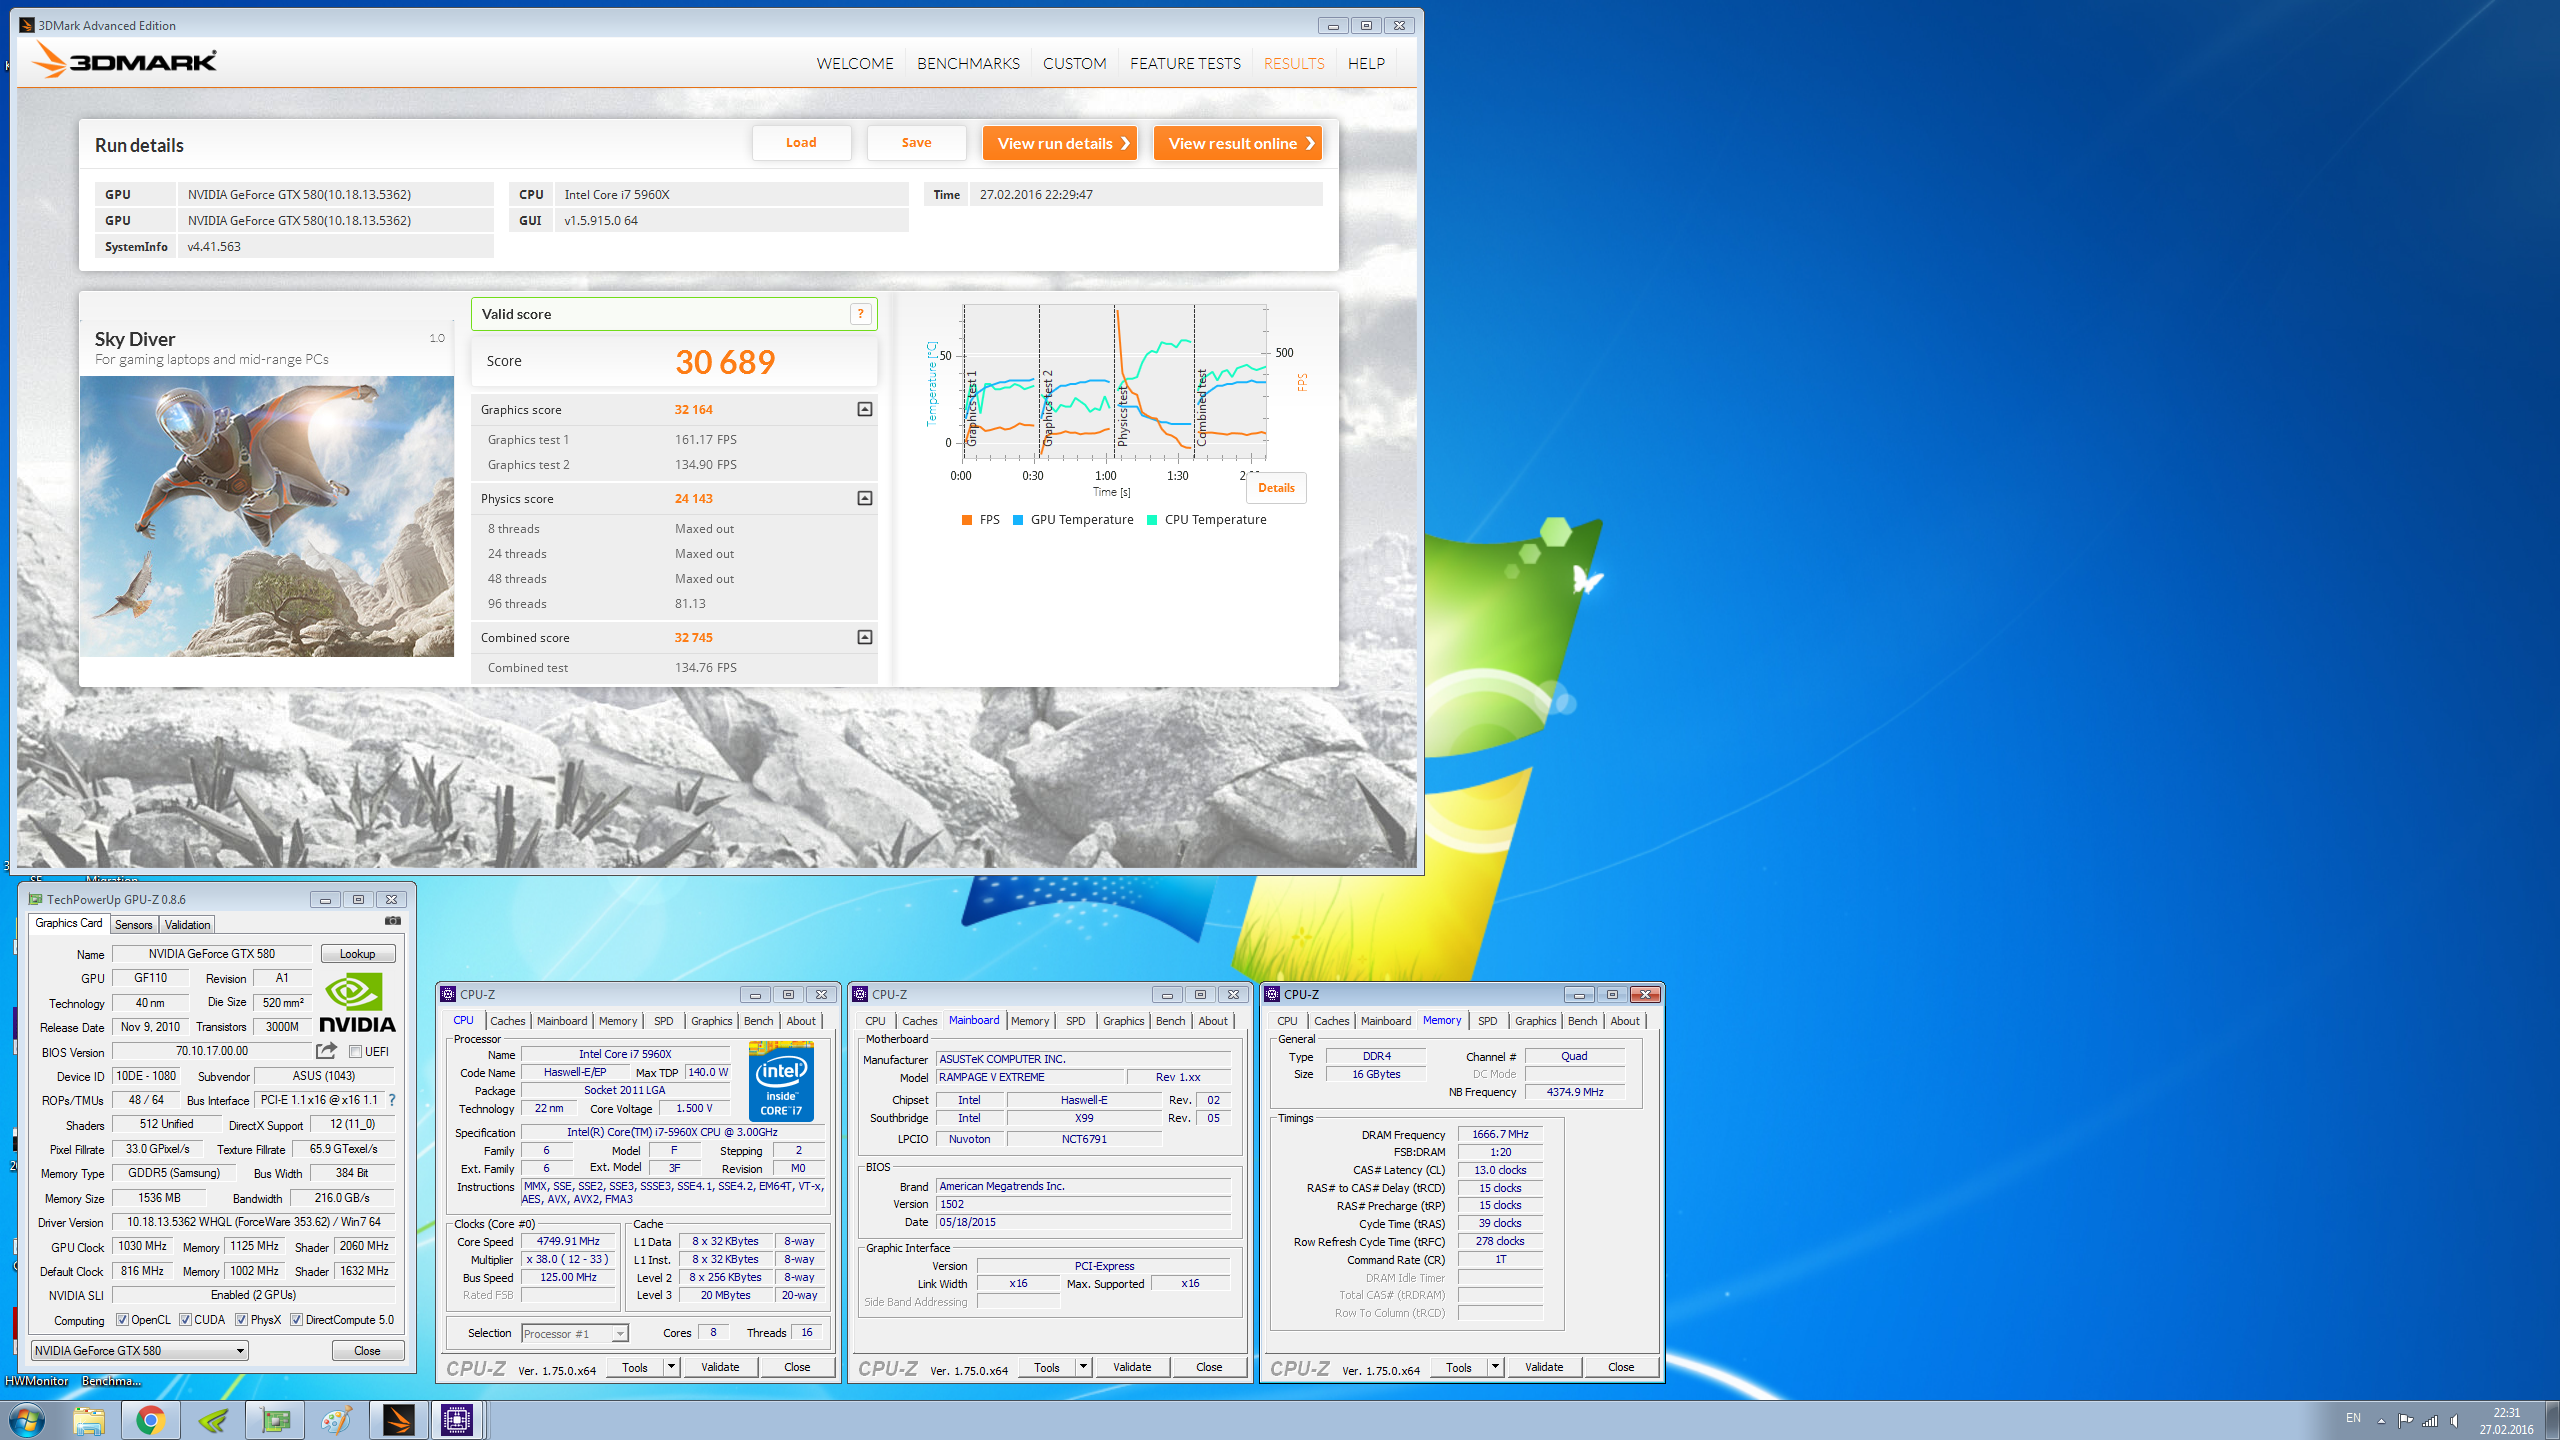Image resolution: width=2560 pixels, height=1440 pixels.
Task: Switch to GPU-Z via its taskbar icon
Action: 275,1420
